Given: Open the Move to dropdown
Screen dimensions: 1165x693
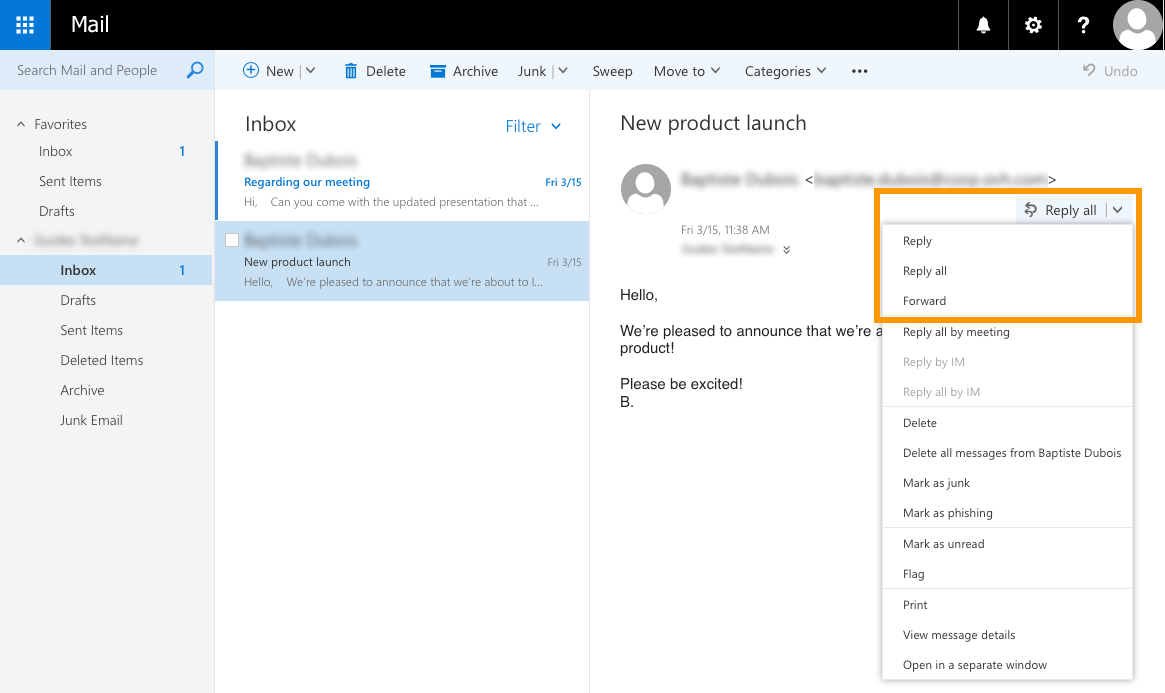Looking at the screenshot, I should pos(687,71).
